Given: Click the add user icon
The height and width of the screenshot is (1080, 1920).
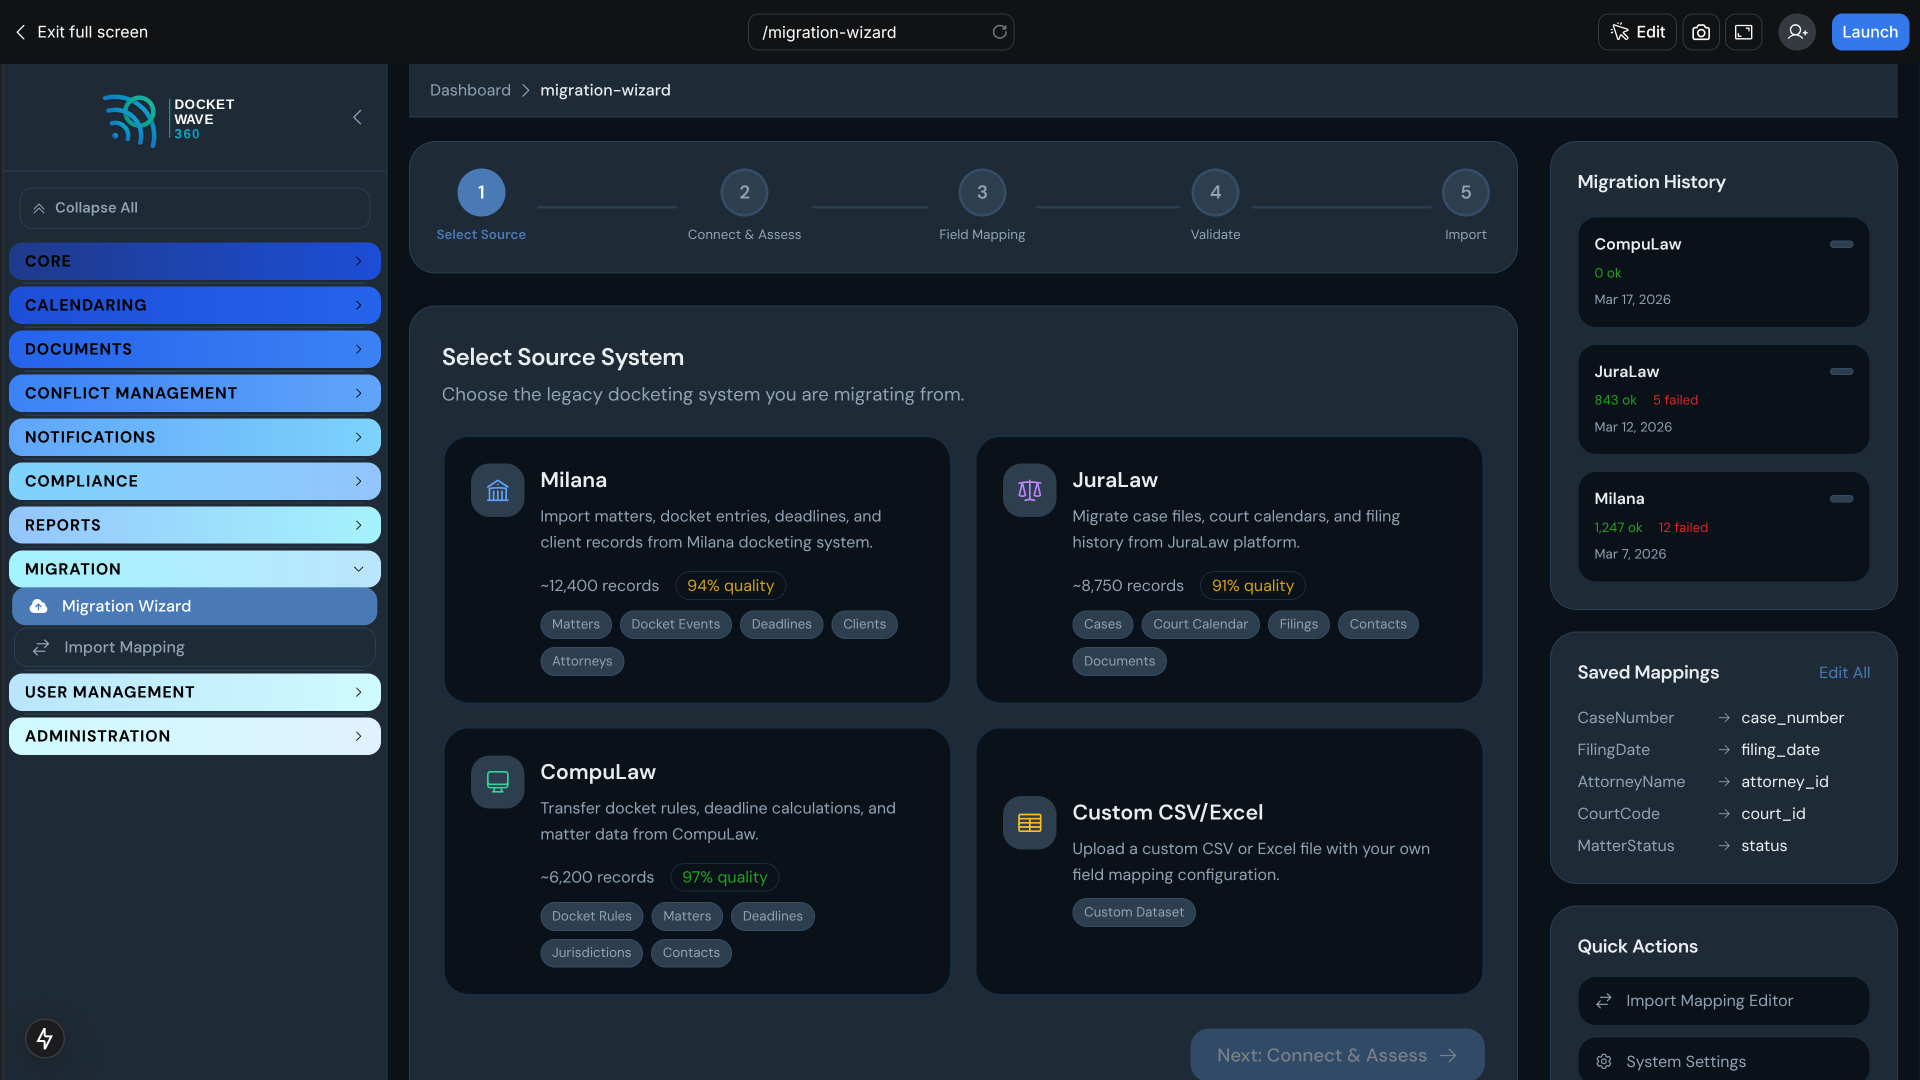Looking at the screenshot, I should pos(1796,32).
